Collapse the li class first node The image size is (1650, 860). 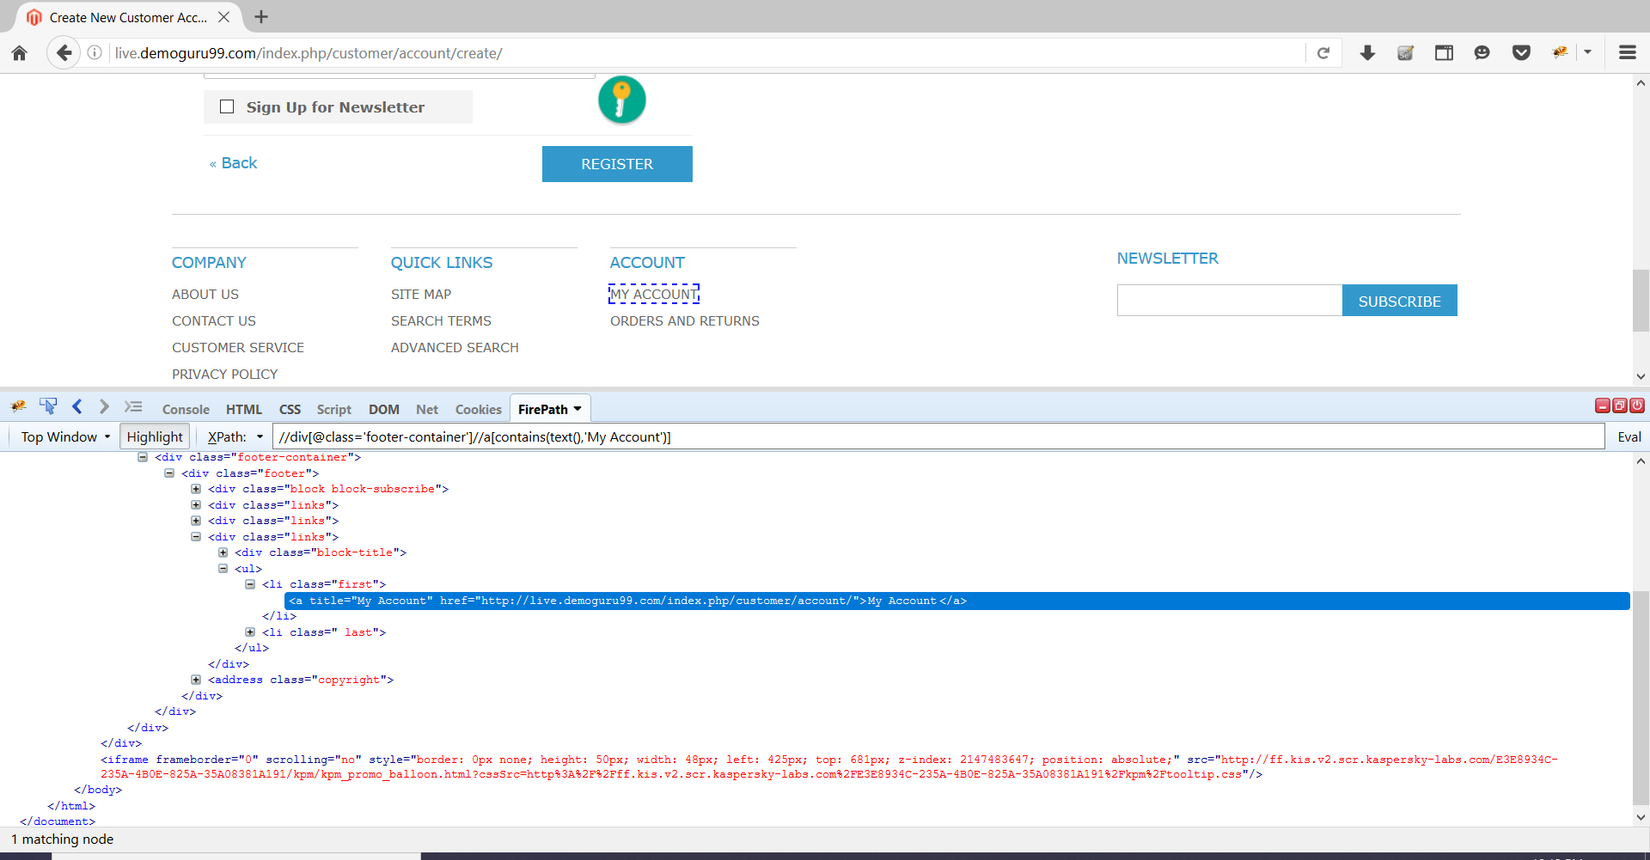point(250,584)
